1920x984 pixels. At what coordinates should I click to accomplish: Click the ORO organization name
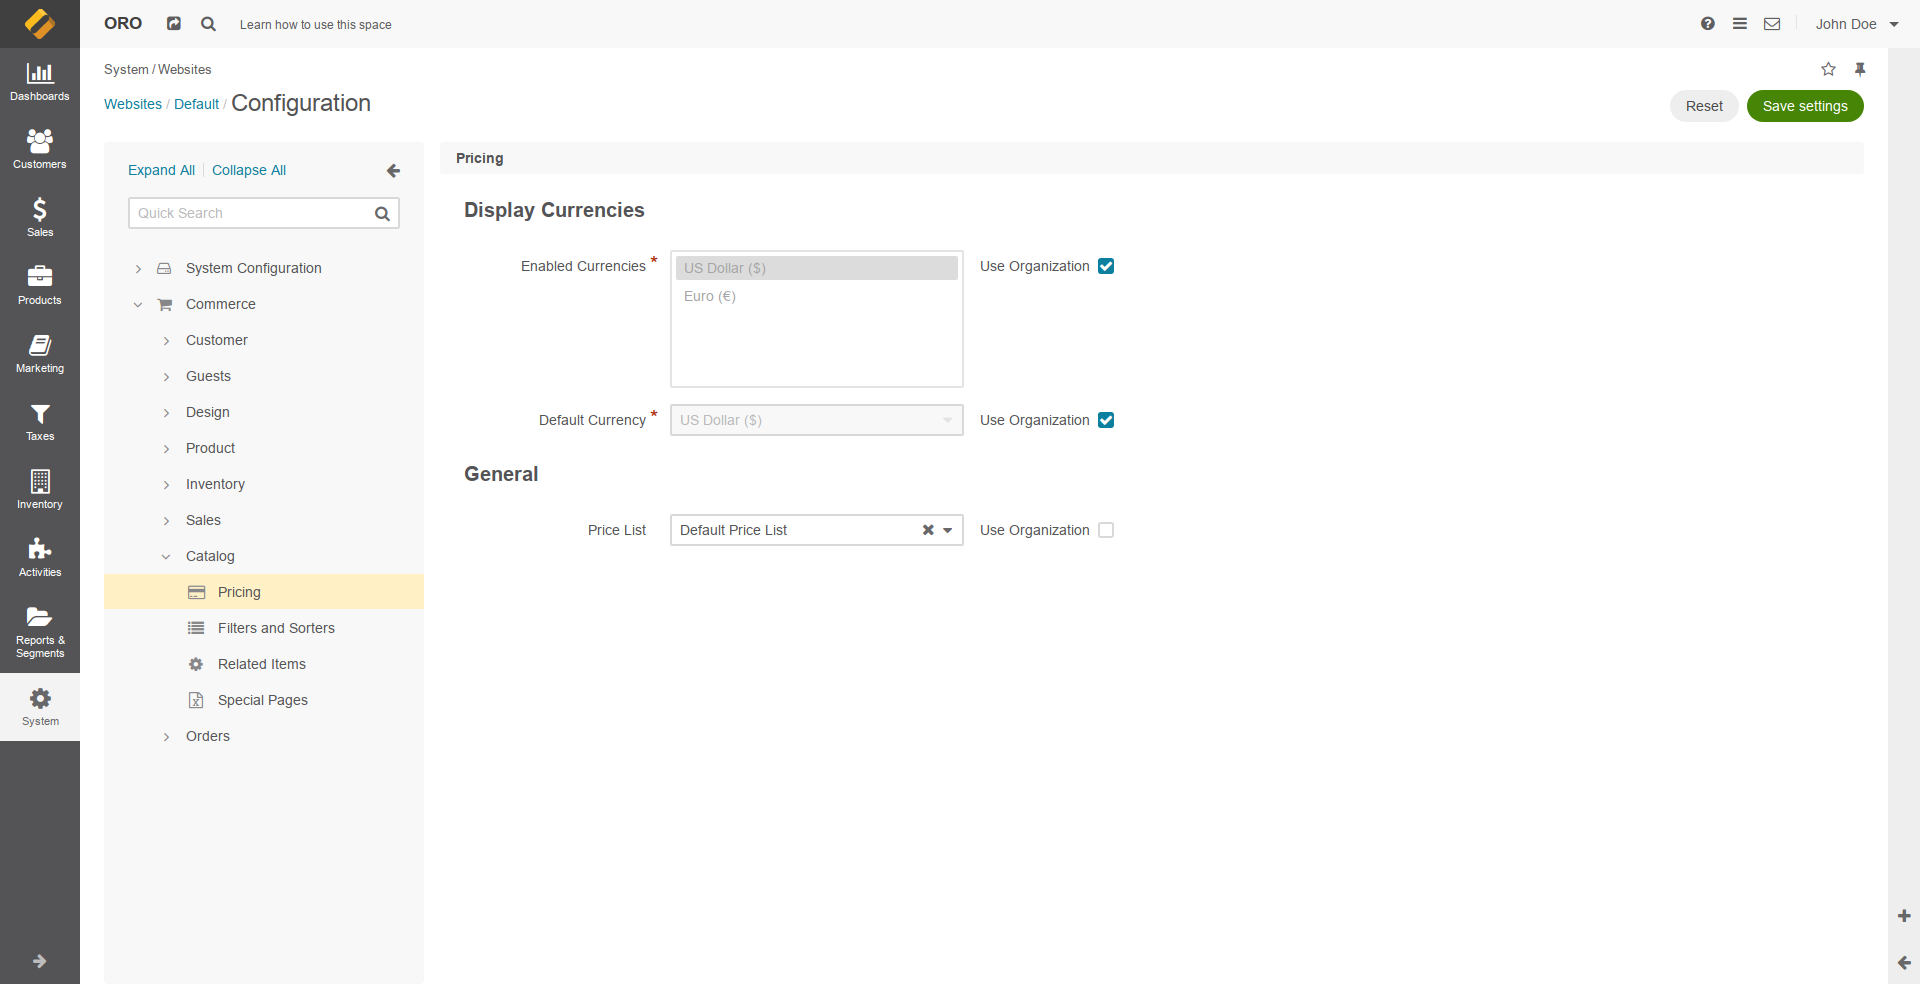pos(123,23)
